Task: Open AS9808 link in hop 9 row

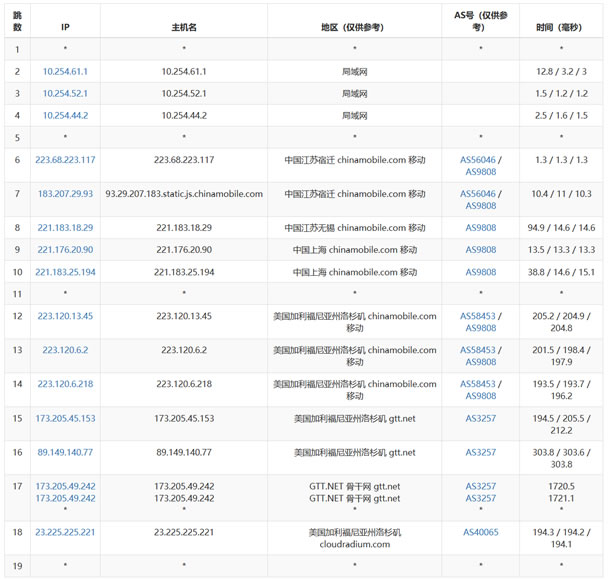Action: pos(480,250)
